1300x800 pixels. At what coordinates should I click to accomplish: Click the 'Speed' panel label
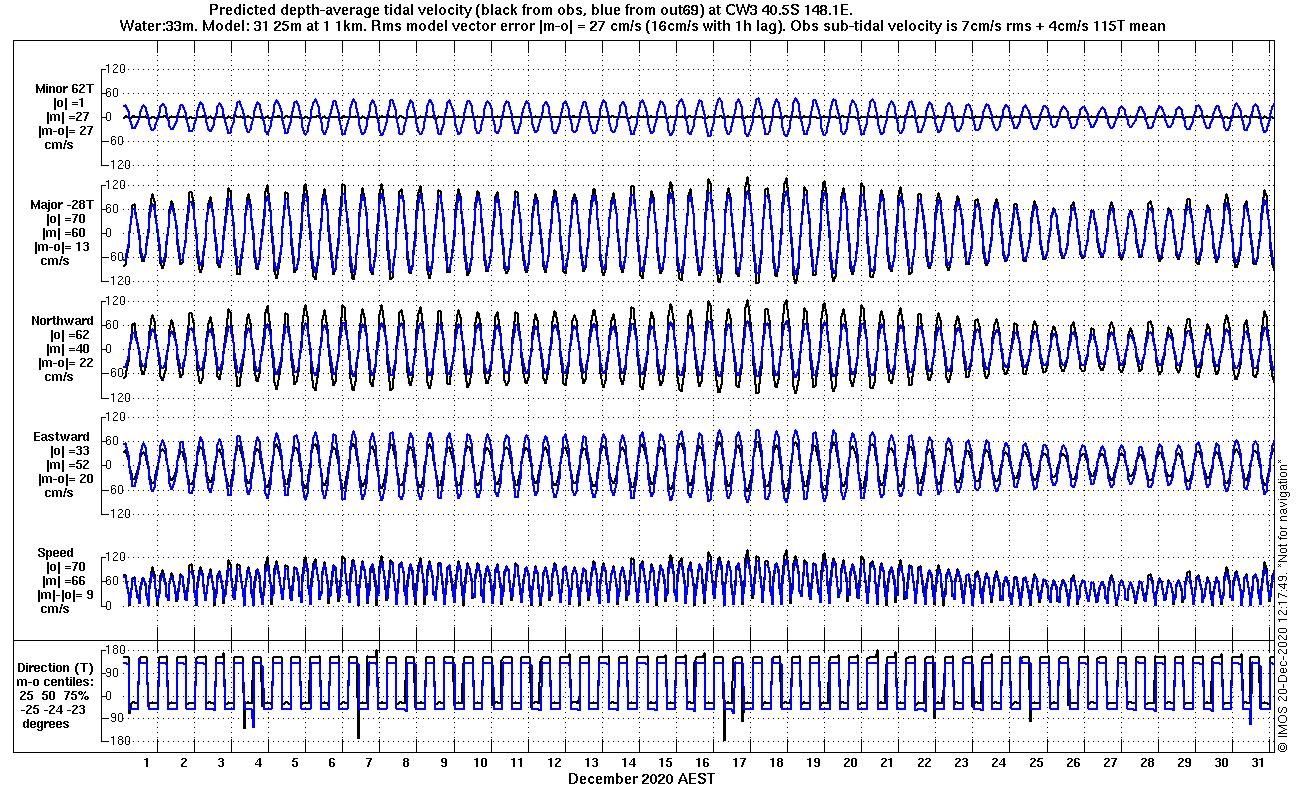55,553
